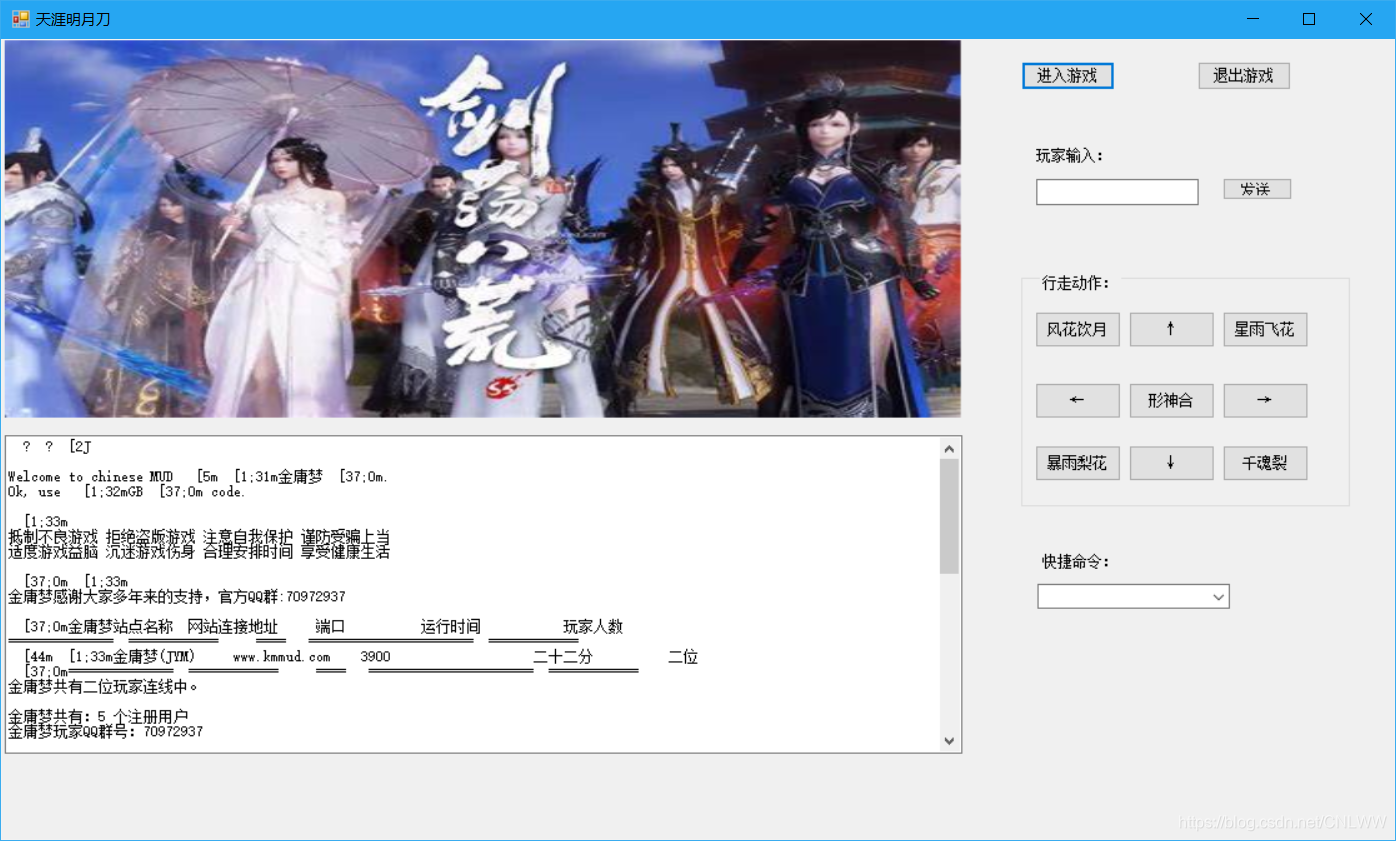The height and width of the screenshot is (841, 1396).
Task: Click the '运行时间' column header text
Action: tap(451, 627)
